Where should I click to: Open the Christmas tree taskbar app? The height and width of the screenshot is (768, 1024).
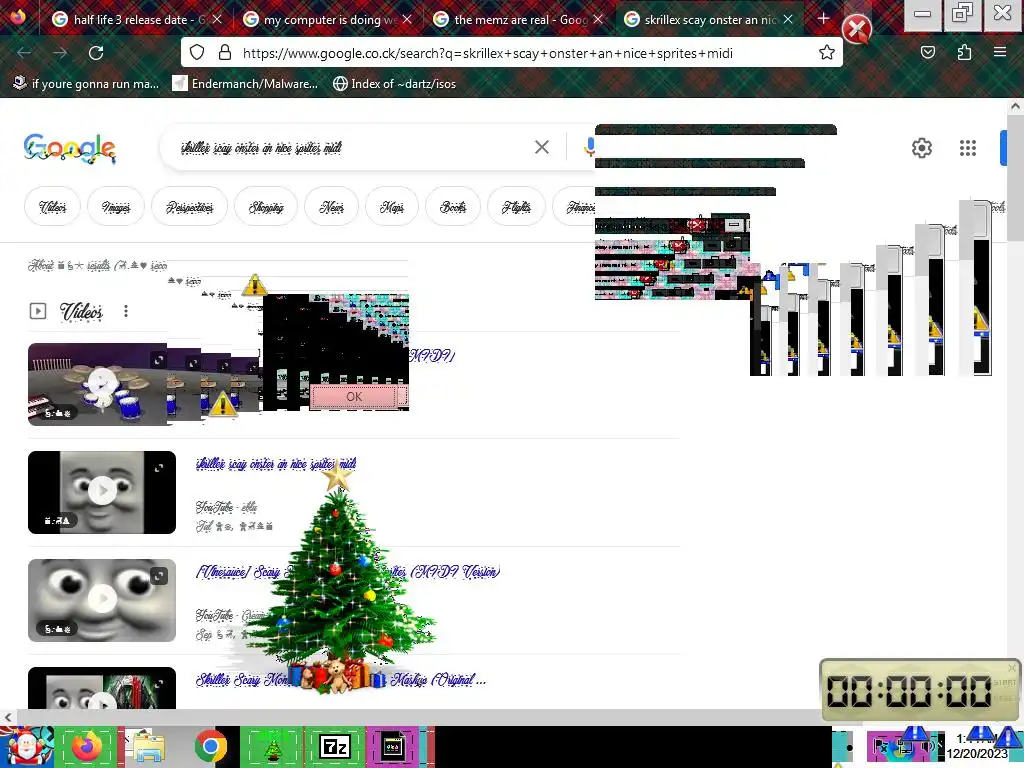point(272,746)
